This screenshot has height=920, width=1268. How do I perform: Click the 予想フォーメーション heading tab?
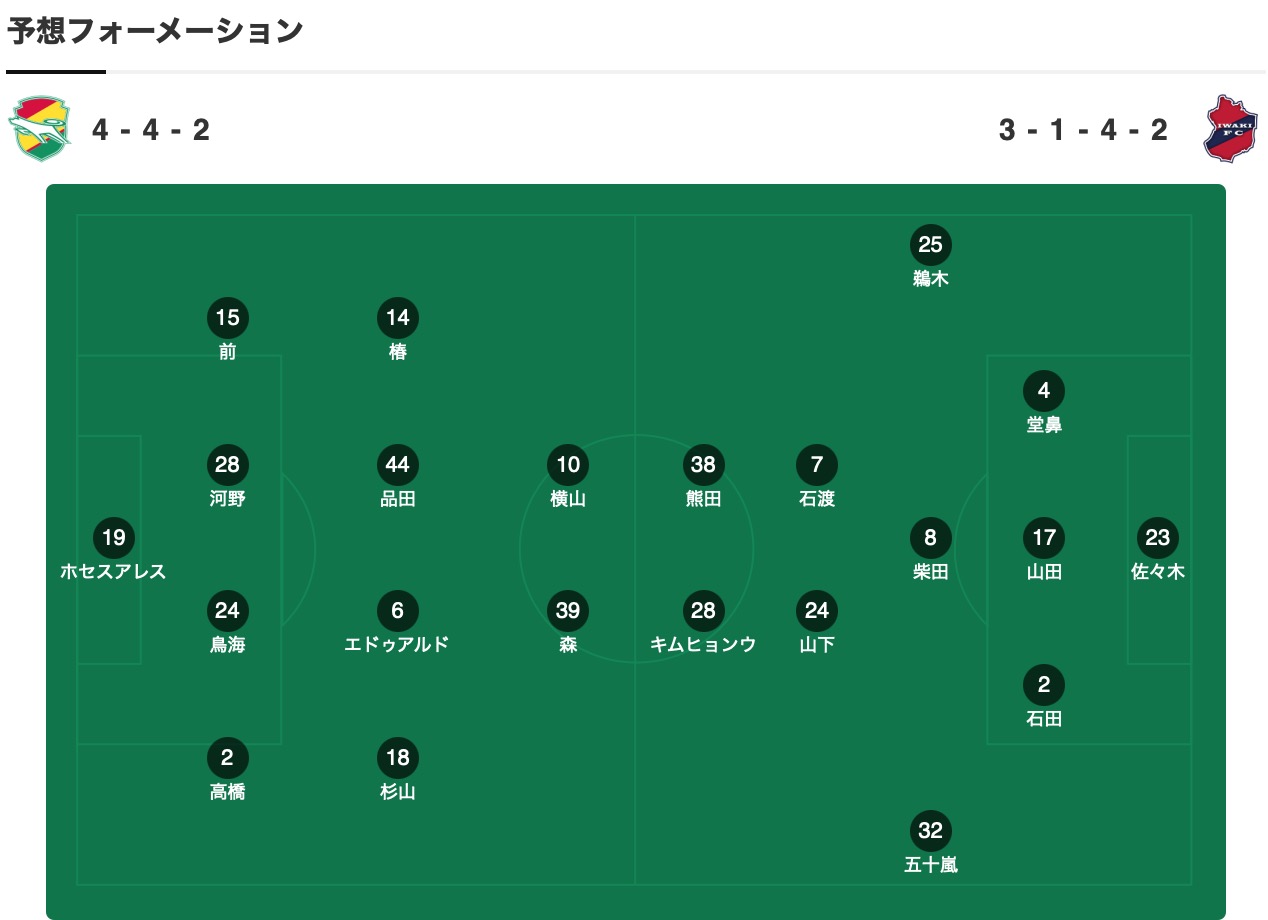(x=155, y=32)
